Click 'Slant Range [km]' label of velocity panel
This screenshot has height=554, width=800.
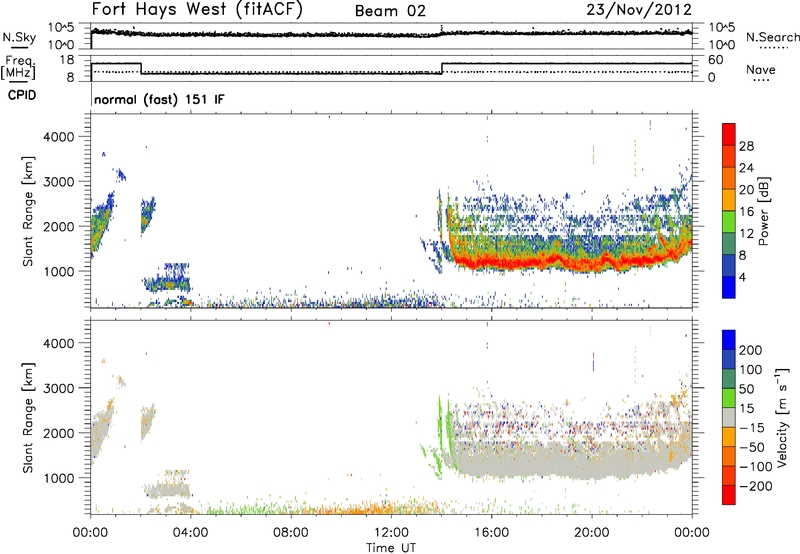[x=28, y=418]
